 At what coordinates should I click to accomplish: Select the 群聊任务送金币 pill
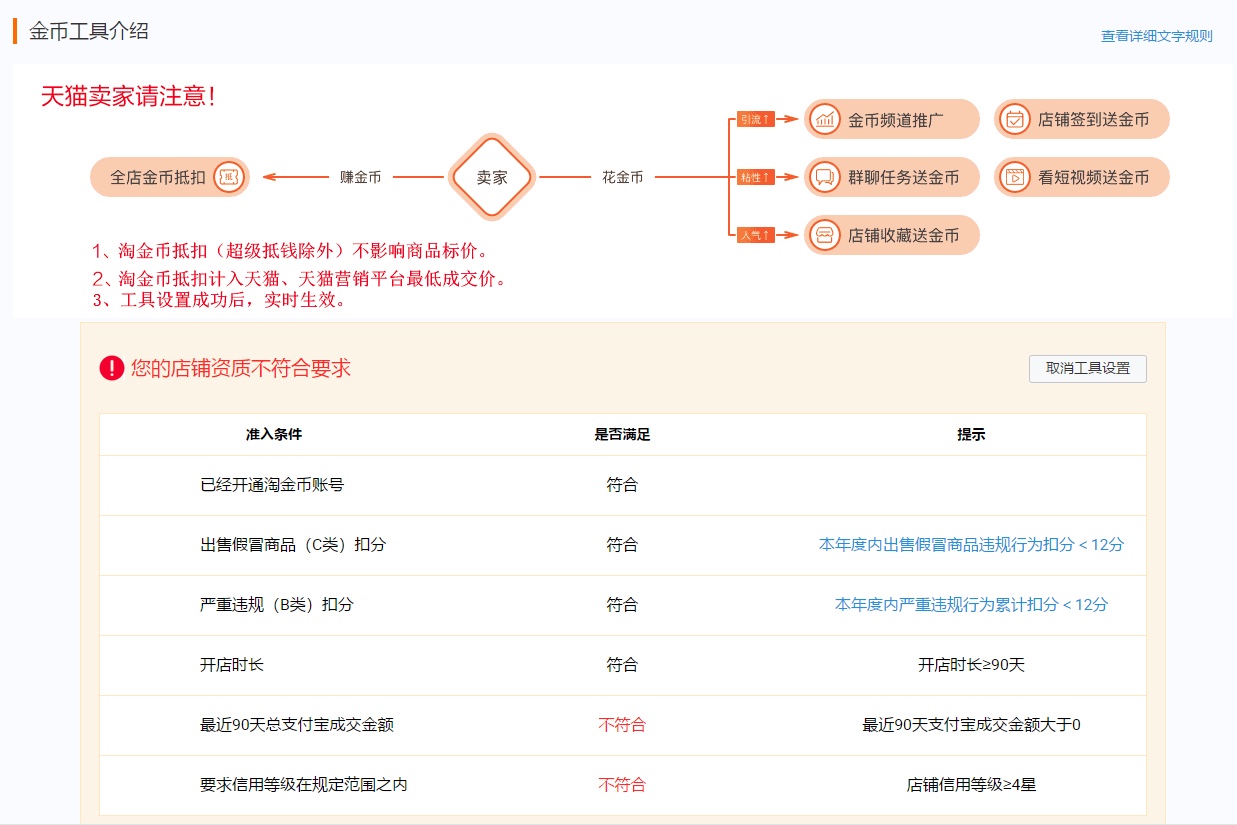(x=892, y=177)
